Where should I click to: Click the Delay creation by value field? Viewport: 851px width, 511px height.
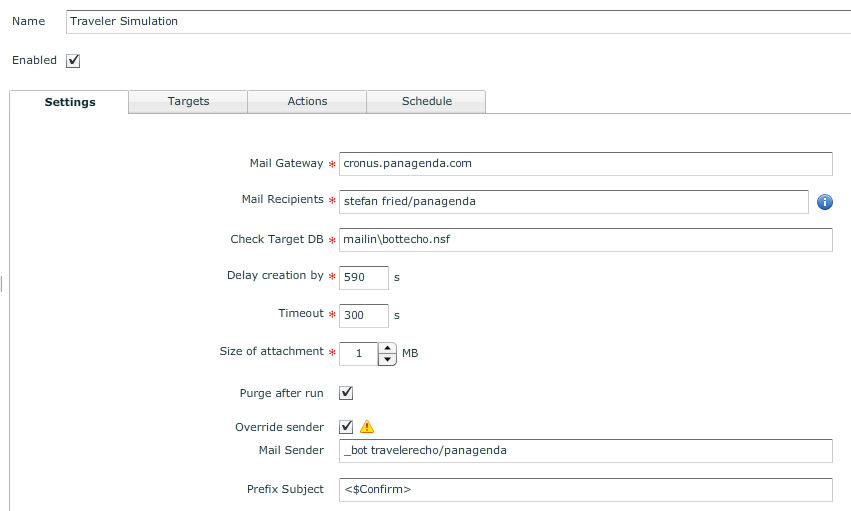point(363,277)
